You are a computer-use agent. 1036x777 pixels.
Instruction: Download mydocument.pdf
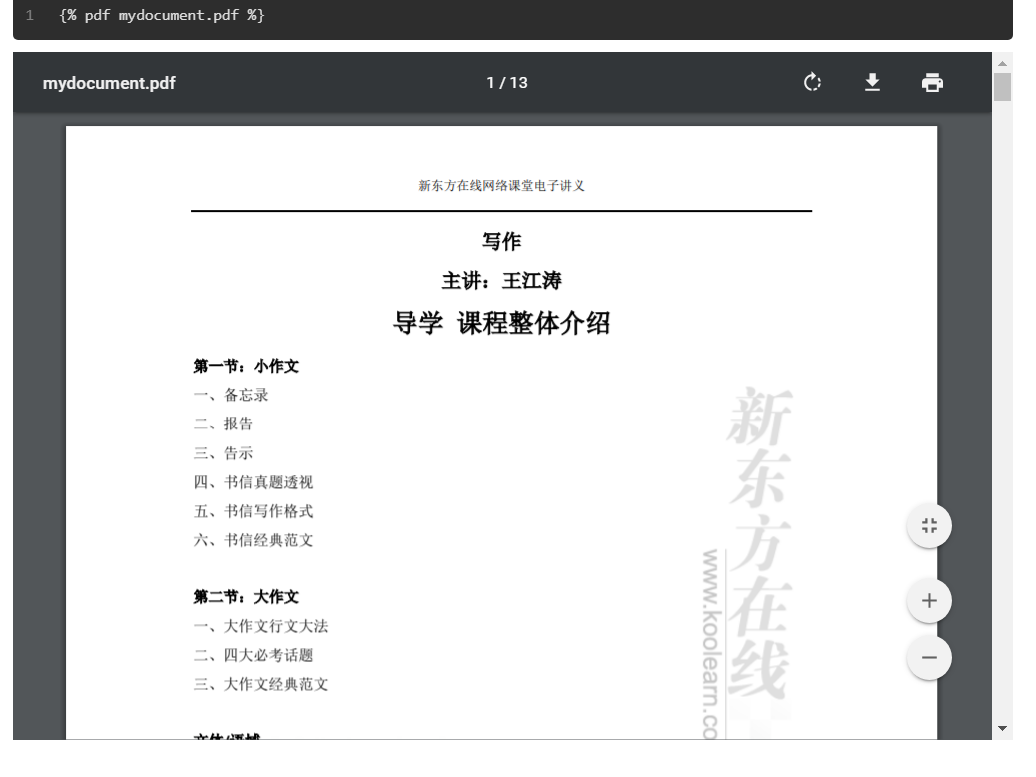872,83
